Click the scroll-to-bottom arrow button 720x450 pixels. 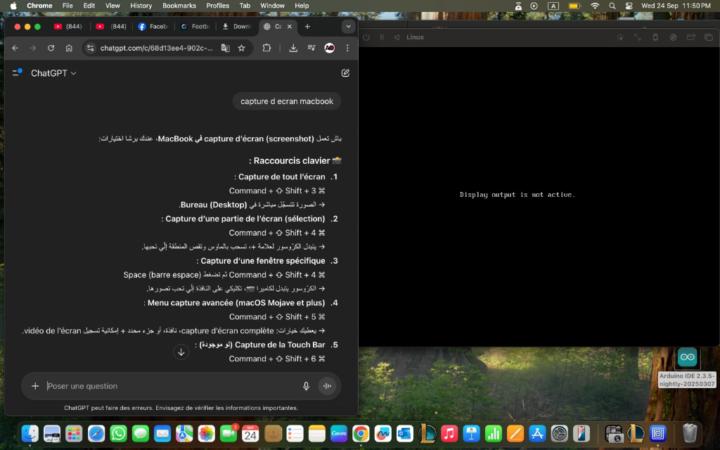click(x=181, y=352)
